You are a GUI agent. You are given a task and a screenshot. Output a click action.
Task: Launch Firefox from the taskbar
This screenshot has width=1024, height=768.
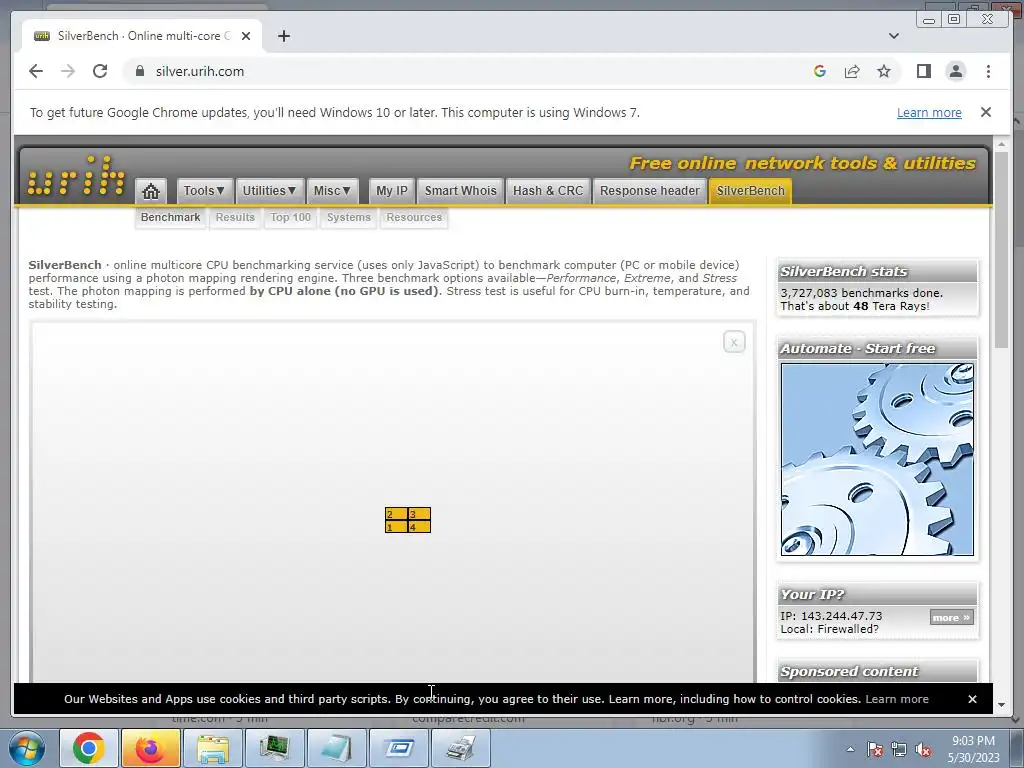(x=150, y=748)
